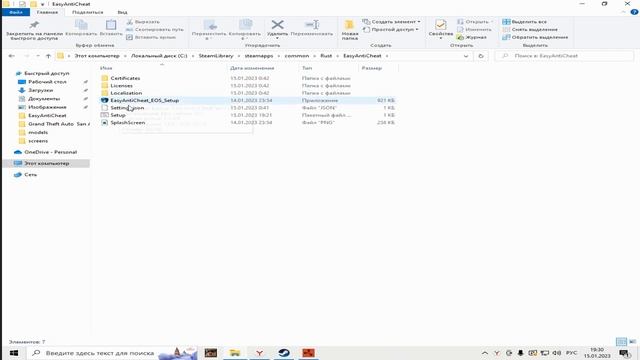This screenshot has height=360, width=640.
Task: Open Properties ribbon button with checkmark
Action: 440,29
